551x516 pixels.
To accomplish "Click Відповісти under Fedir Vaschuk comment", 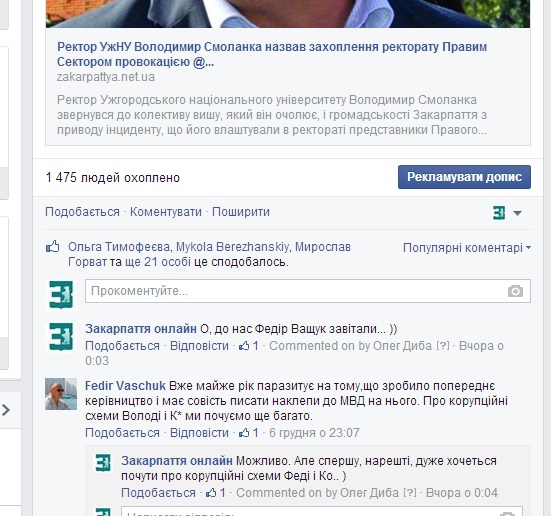I will [199, 433].
